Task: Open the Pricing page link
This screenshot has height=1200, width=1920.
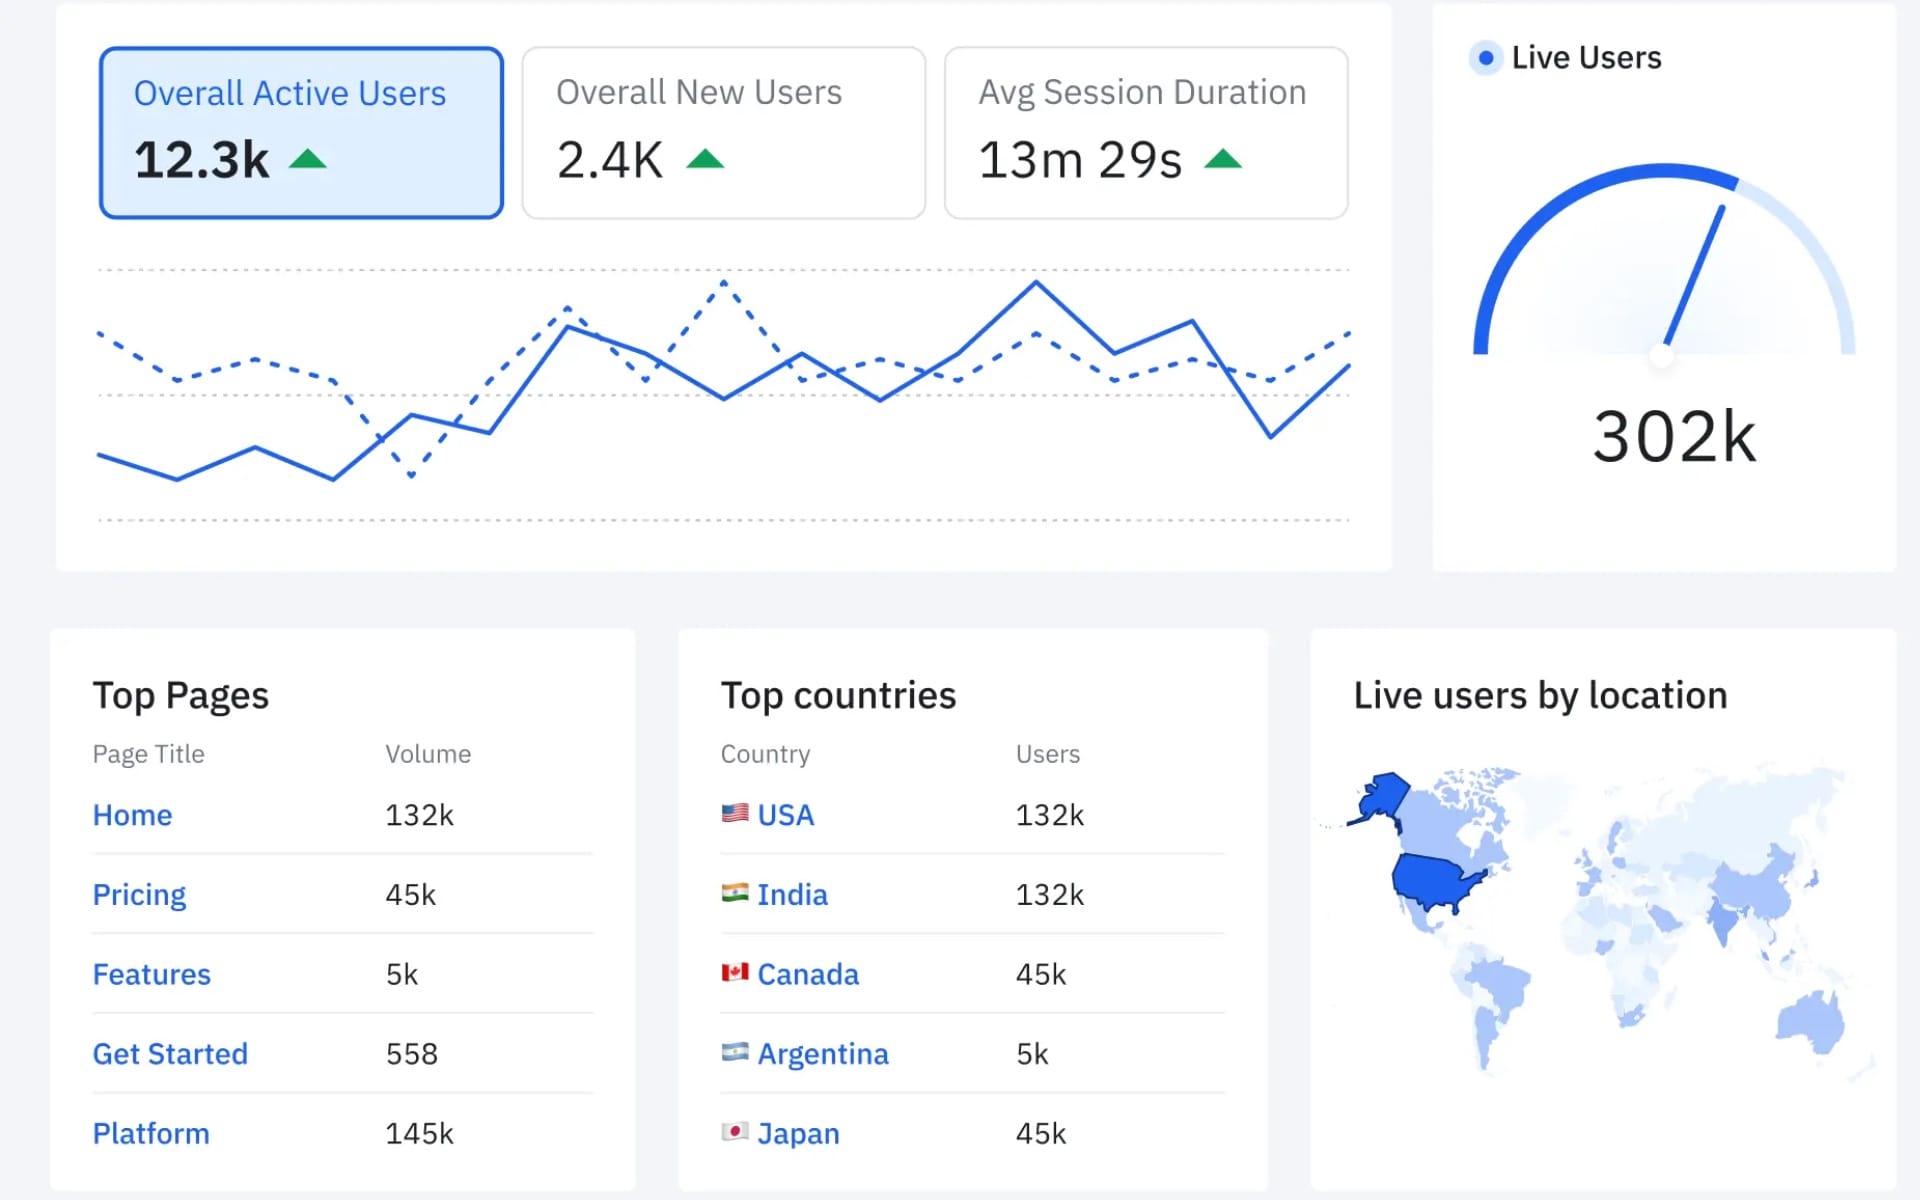Action: [139, 893]
